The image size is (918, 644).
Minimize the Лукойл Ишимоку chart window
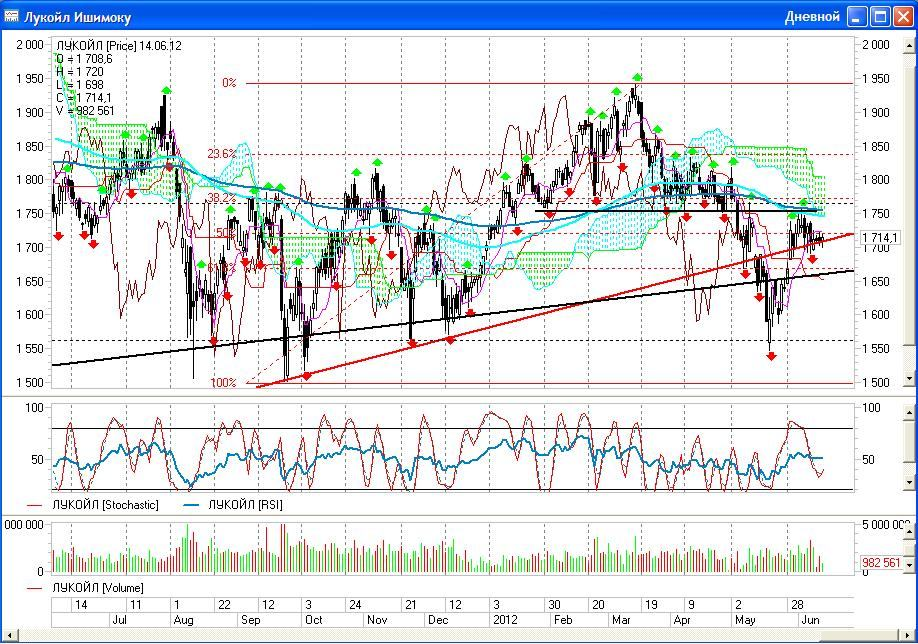tap(857, 16)
